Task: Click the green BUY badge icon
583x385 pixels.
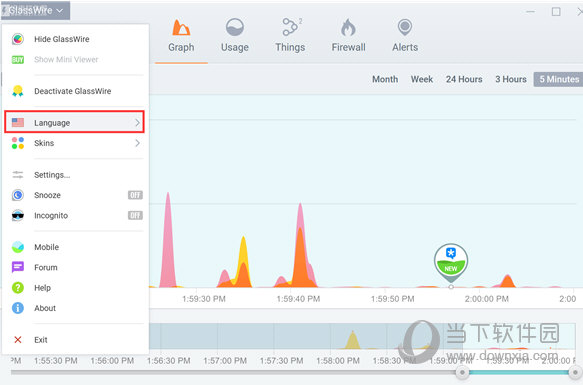Action: tap(18, 60)
